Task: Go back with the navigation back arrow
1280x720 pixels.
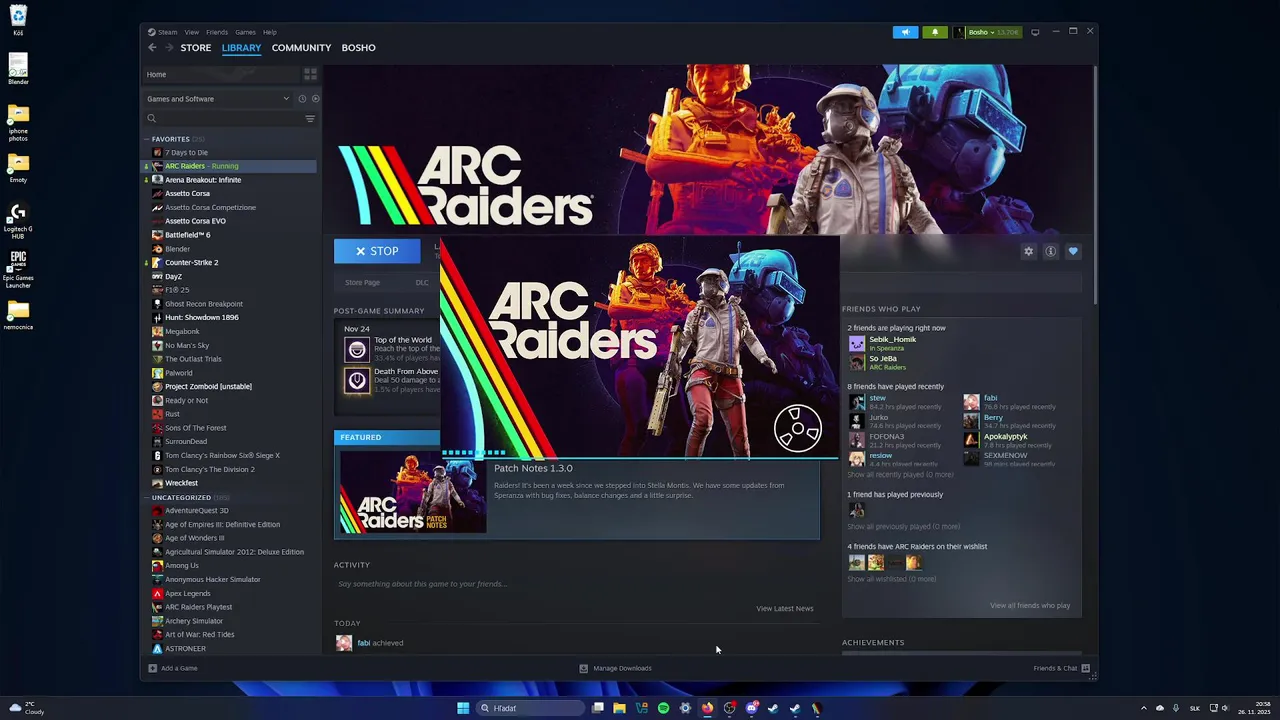Action: (x=152, y=48)
